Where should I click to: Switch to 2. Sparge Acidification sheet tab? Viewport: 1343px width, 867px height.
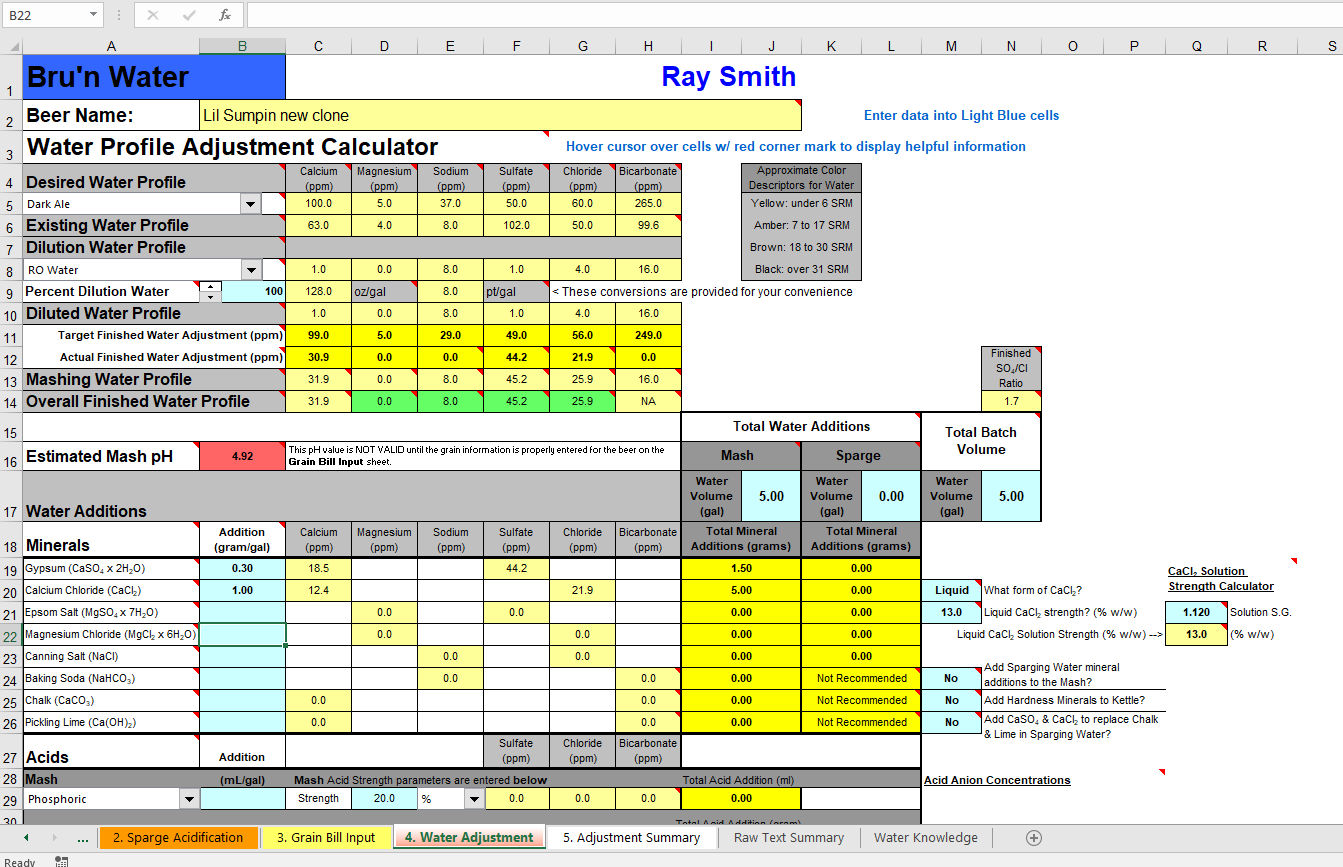coord(178,838)
